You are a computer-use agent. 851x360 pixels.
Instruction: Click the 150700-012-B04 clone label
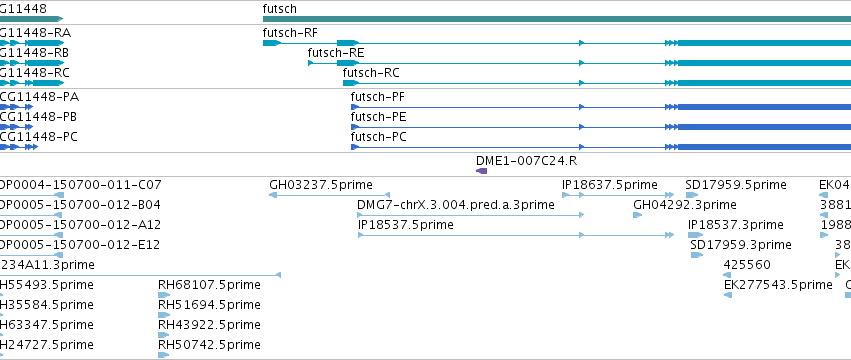point(80,205)
